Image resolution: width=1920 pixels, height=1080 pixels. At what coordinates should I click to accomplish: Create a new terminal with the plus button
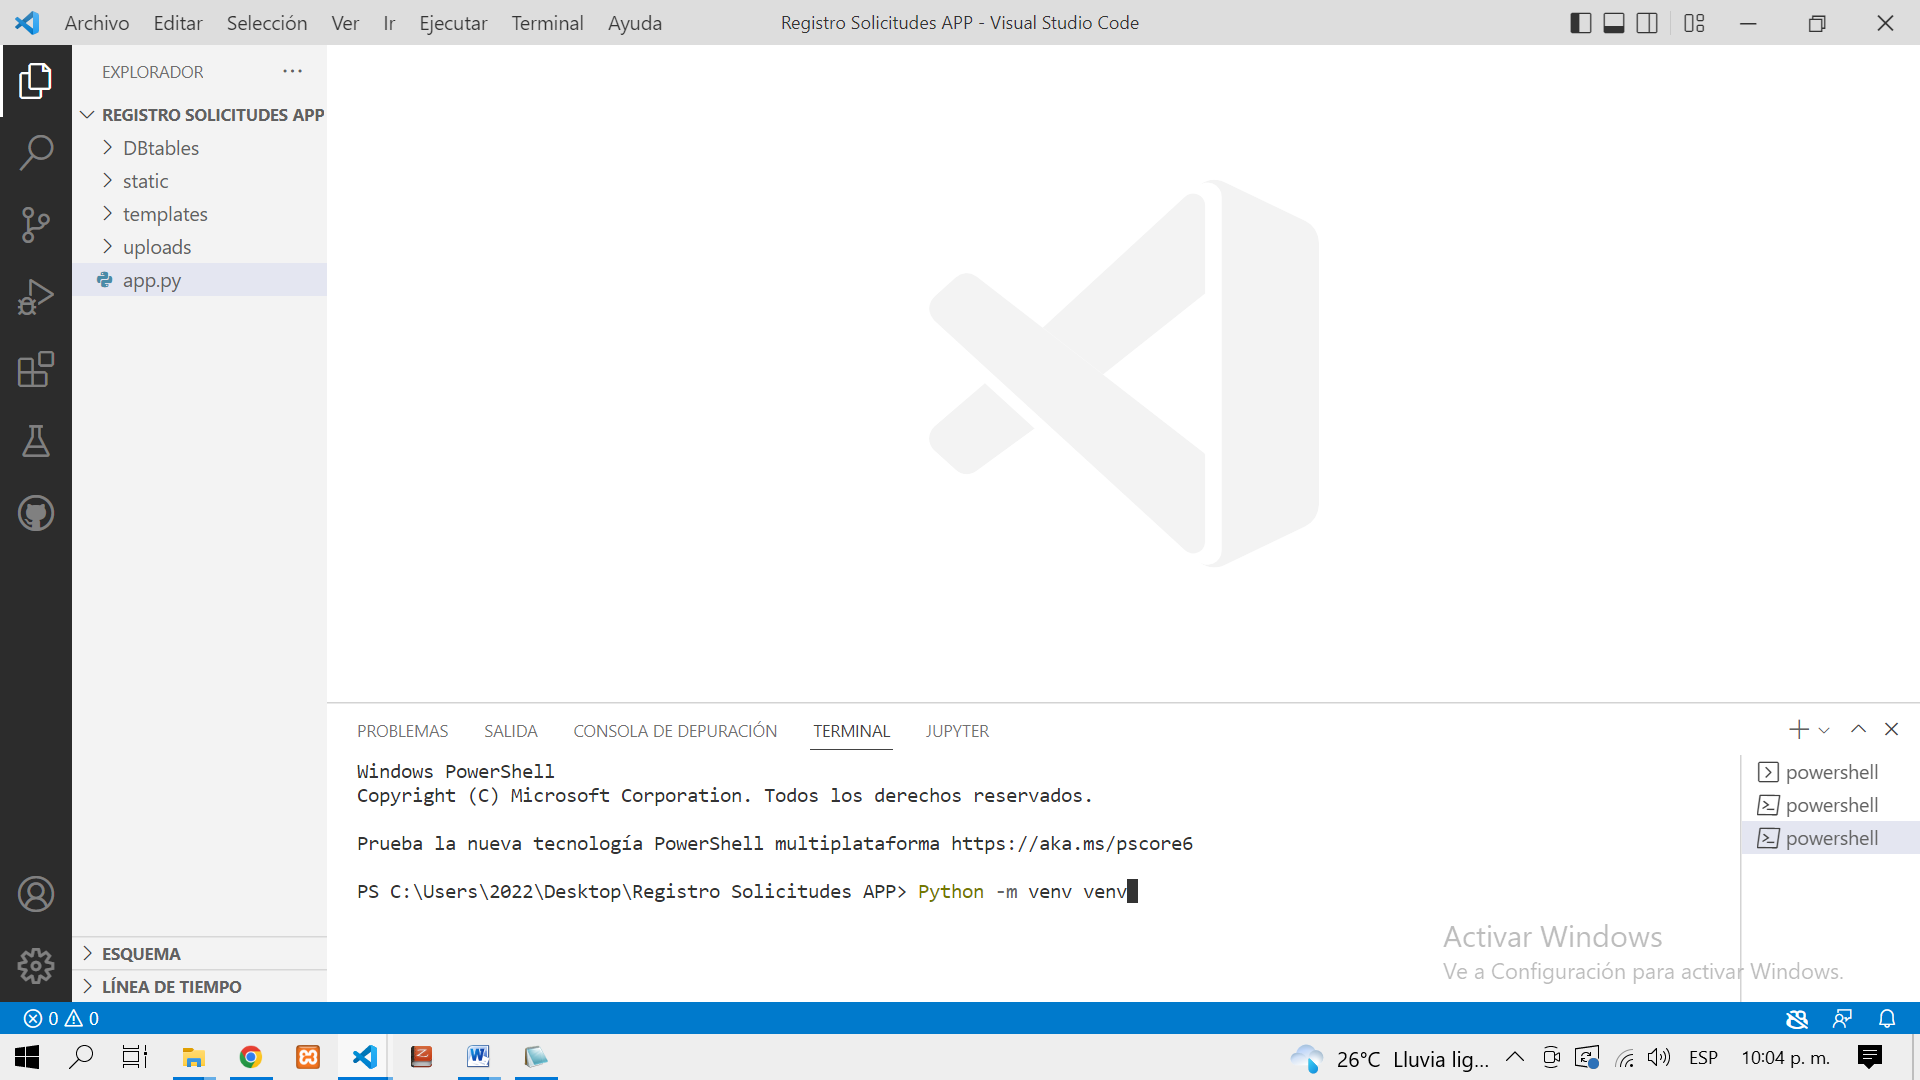click(x=1799, y=729)
